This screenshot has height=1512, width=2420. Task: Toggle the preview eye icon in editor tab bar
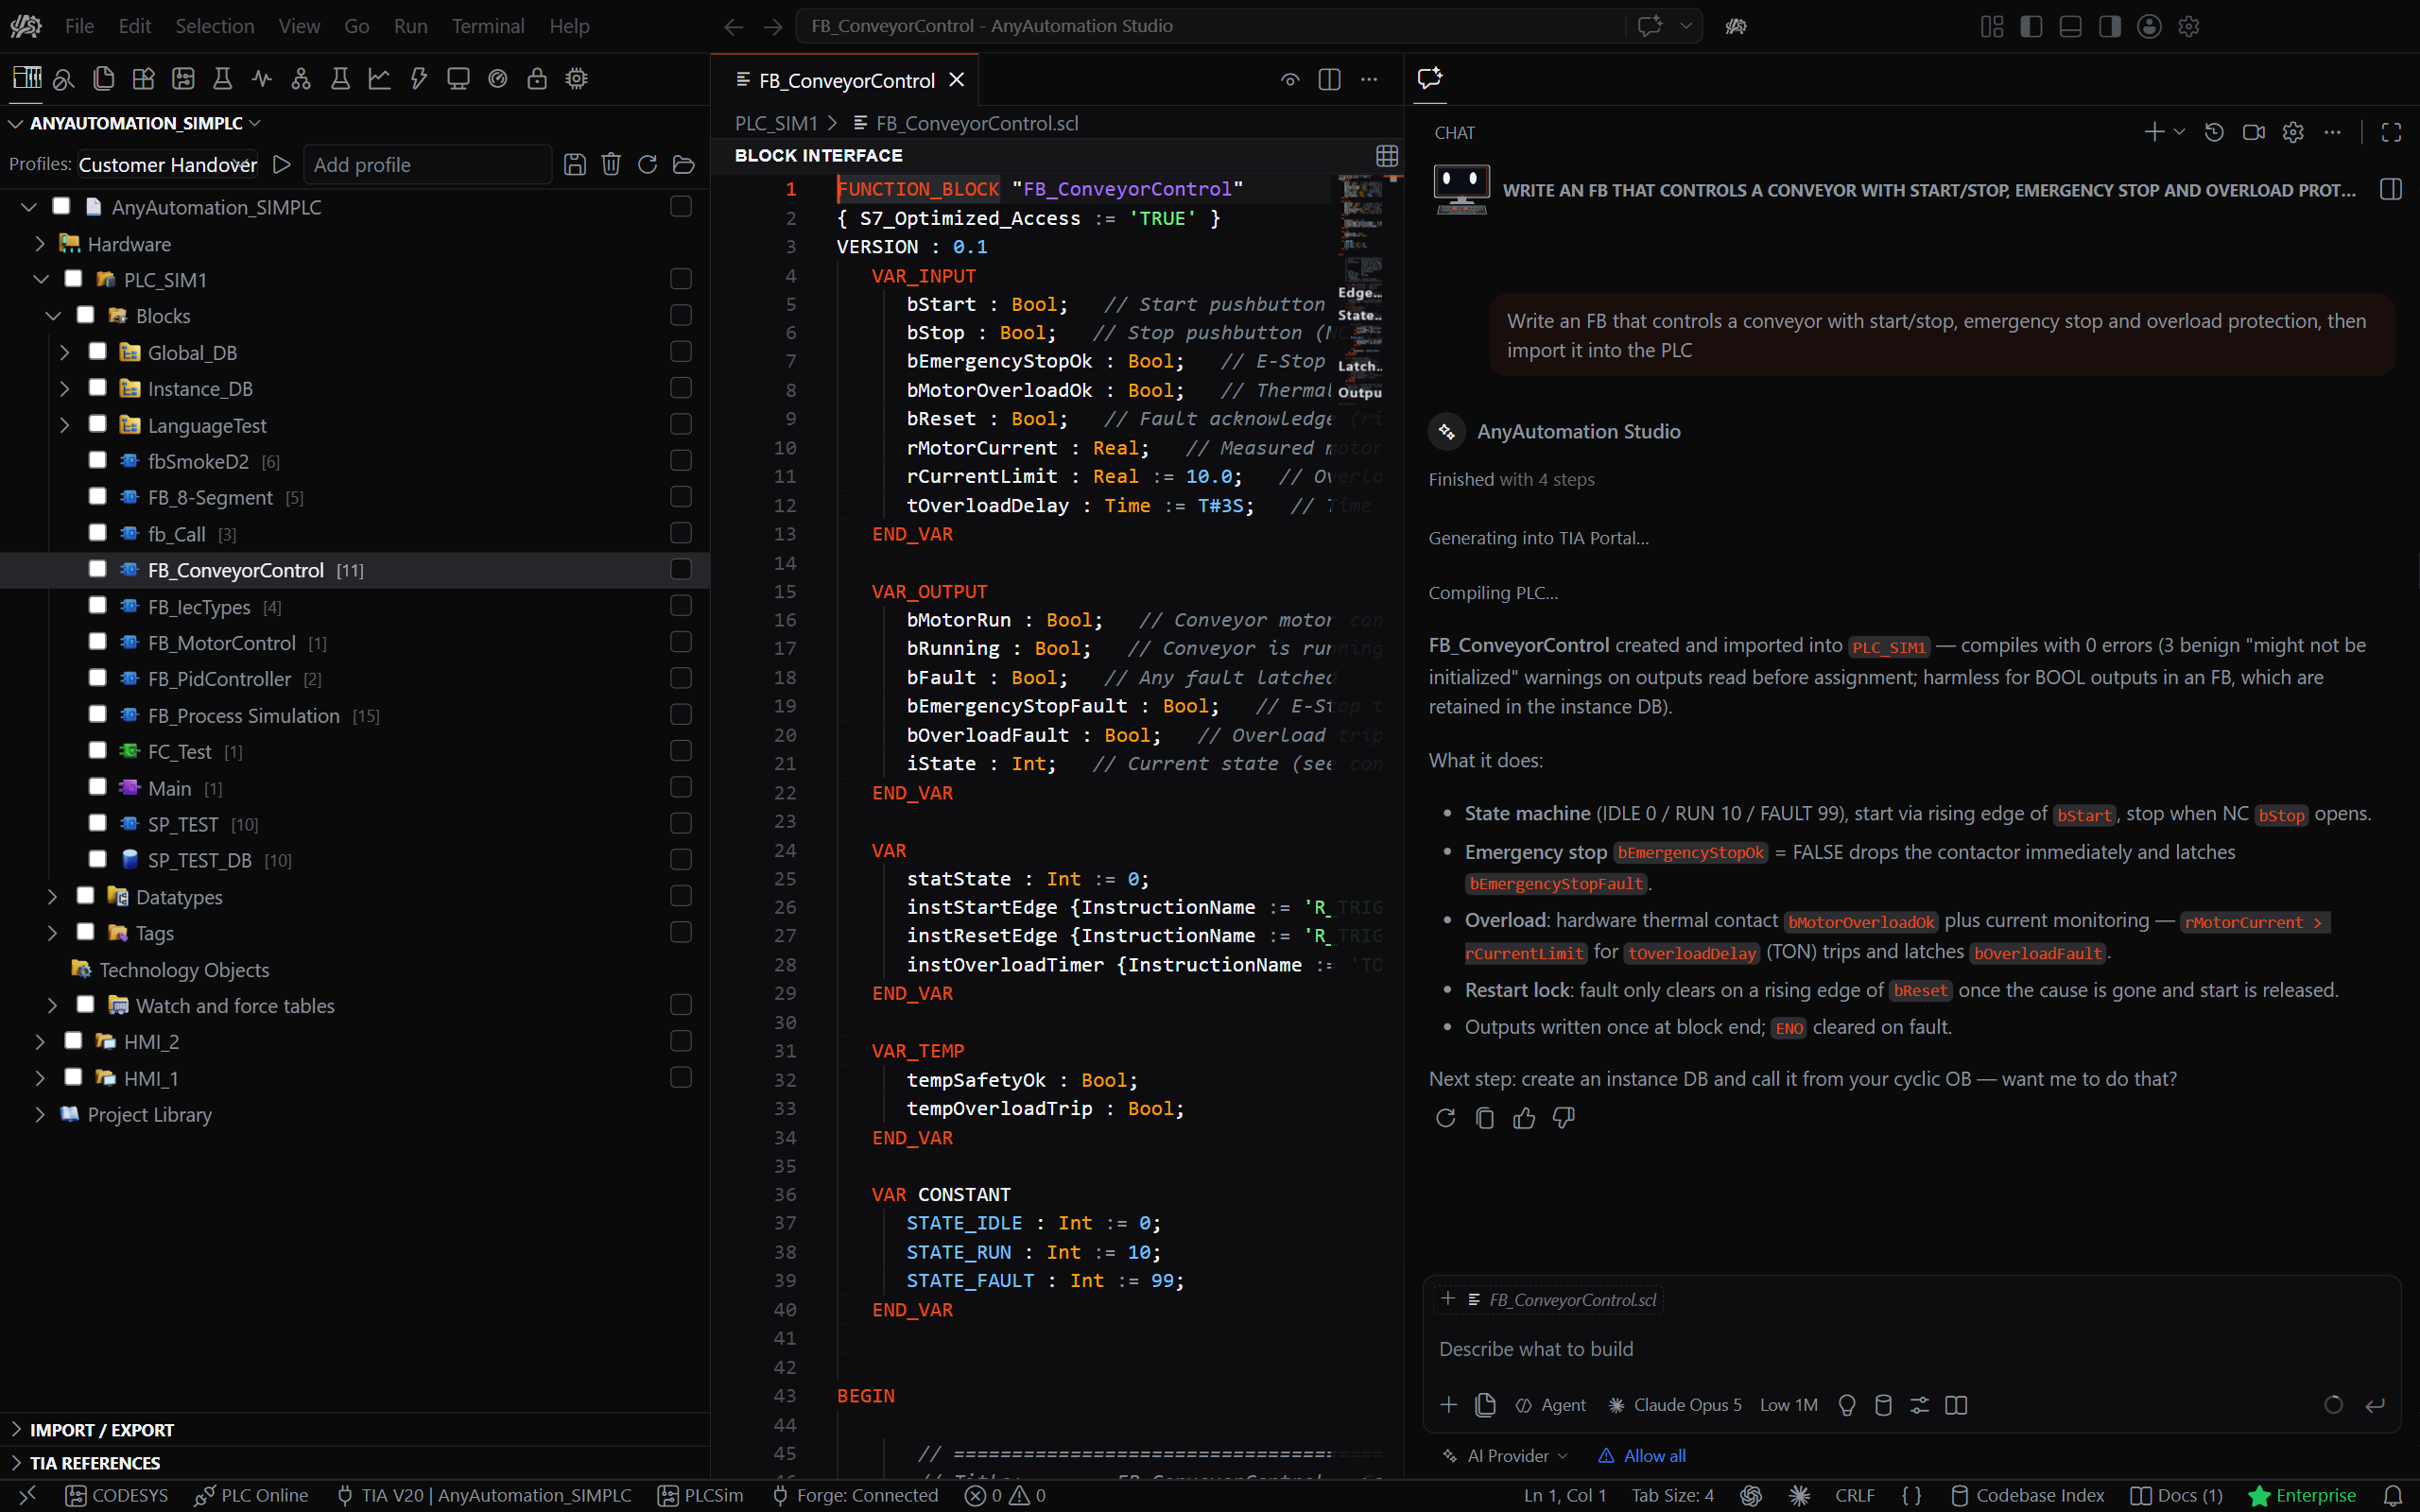click(x=1290, y=80)
